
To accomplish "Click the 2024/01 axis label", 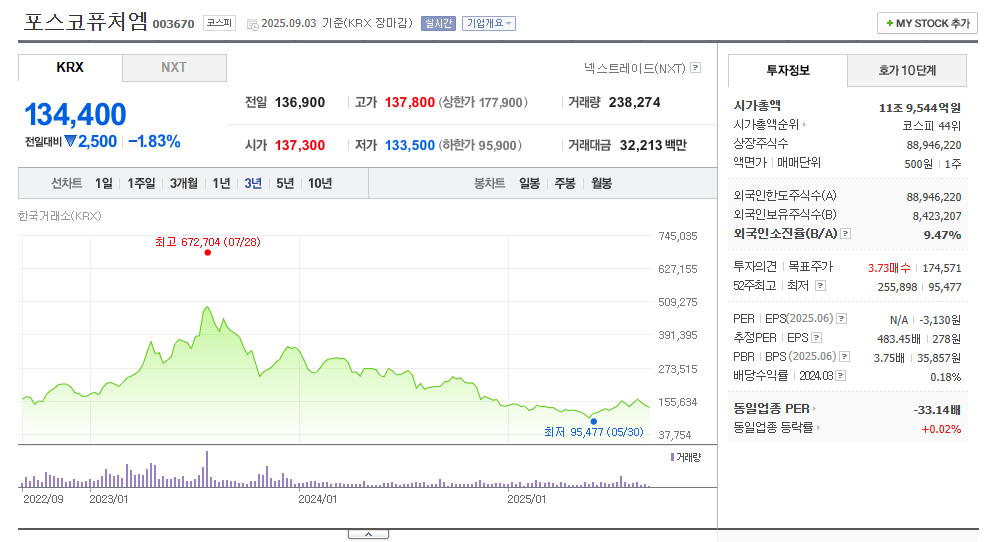I will coord(318,499).
